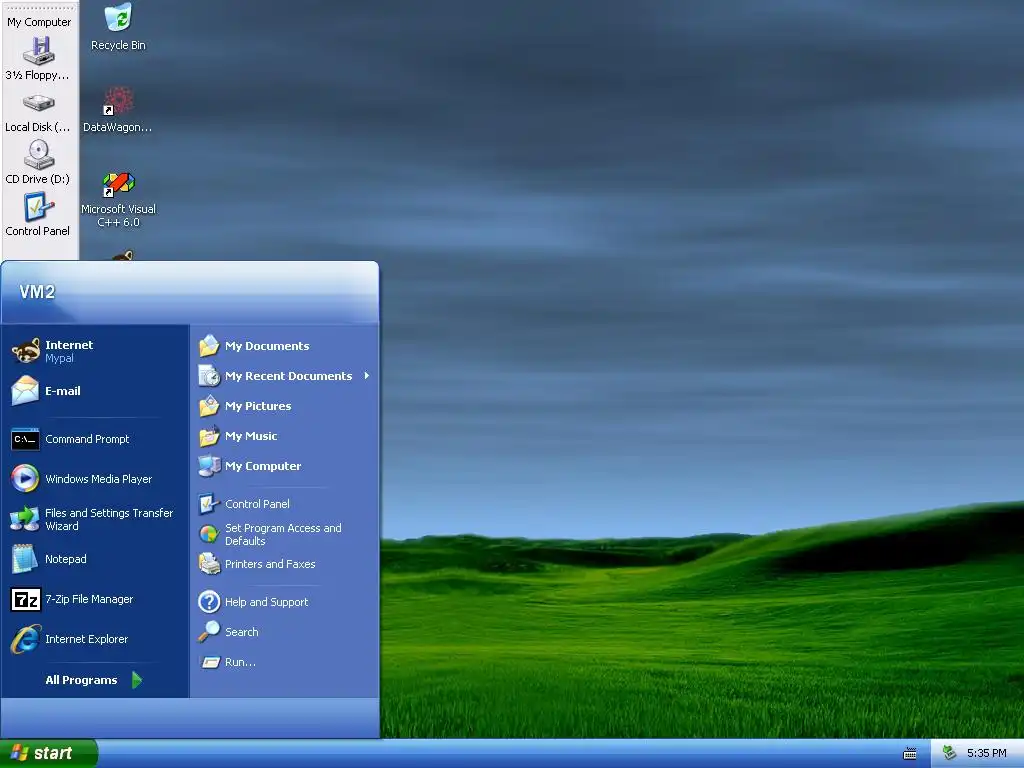Select Recycle Bin desktop icon
The width and height of the screenshot is (1024, 768).
click(118, 26)
